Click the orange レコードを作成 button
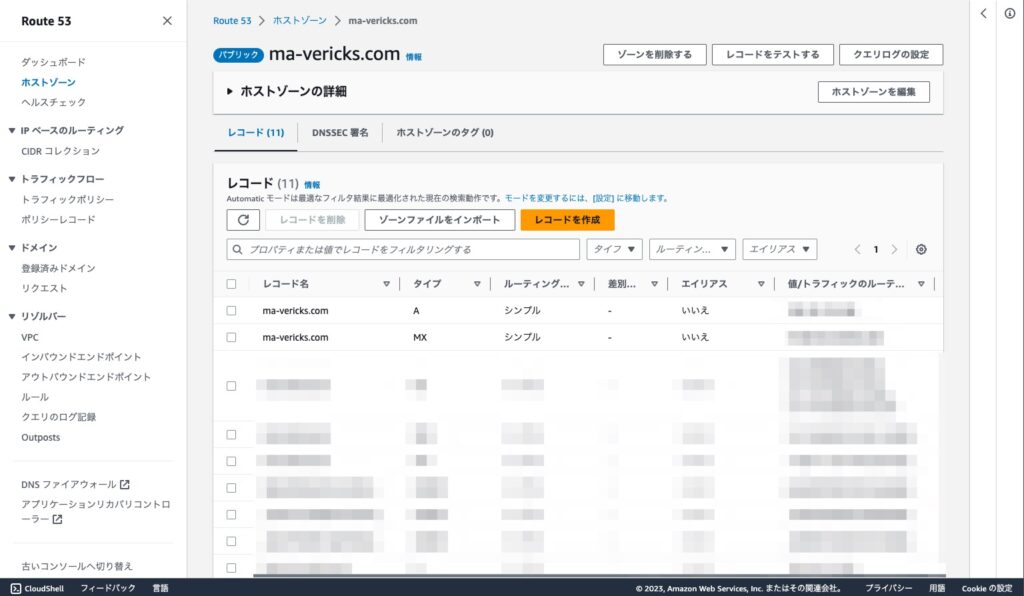This screenshot has height=596, width=1024. coord(567,220)
